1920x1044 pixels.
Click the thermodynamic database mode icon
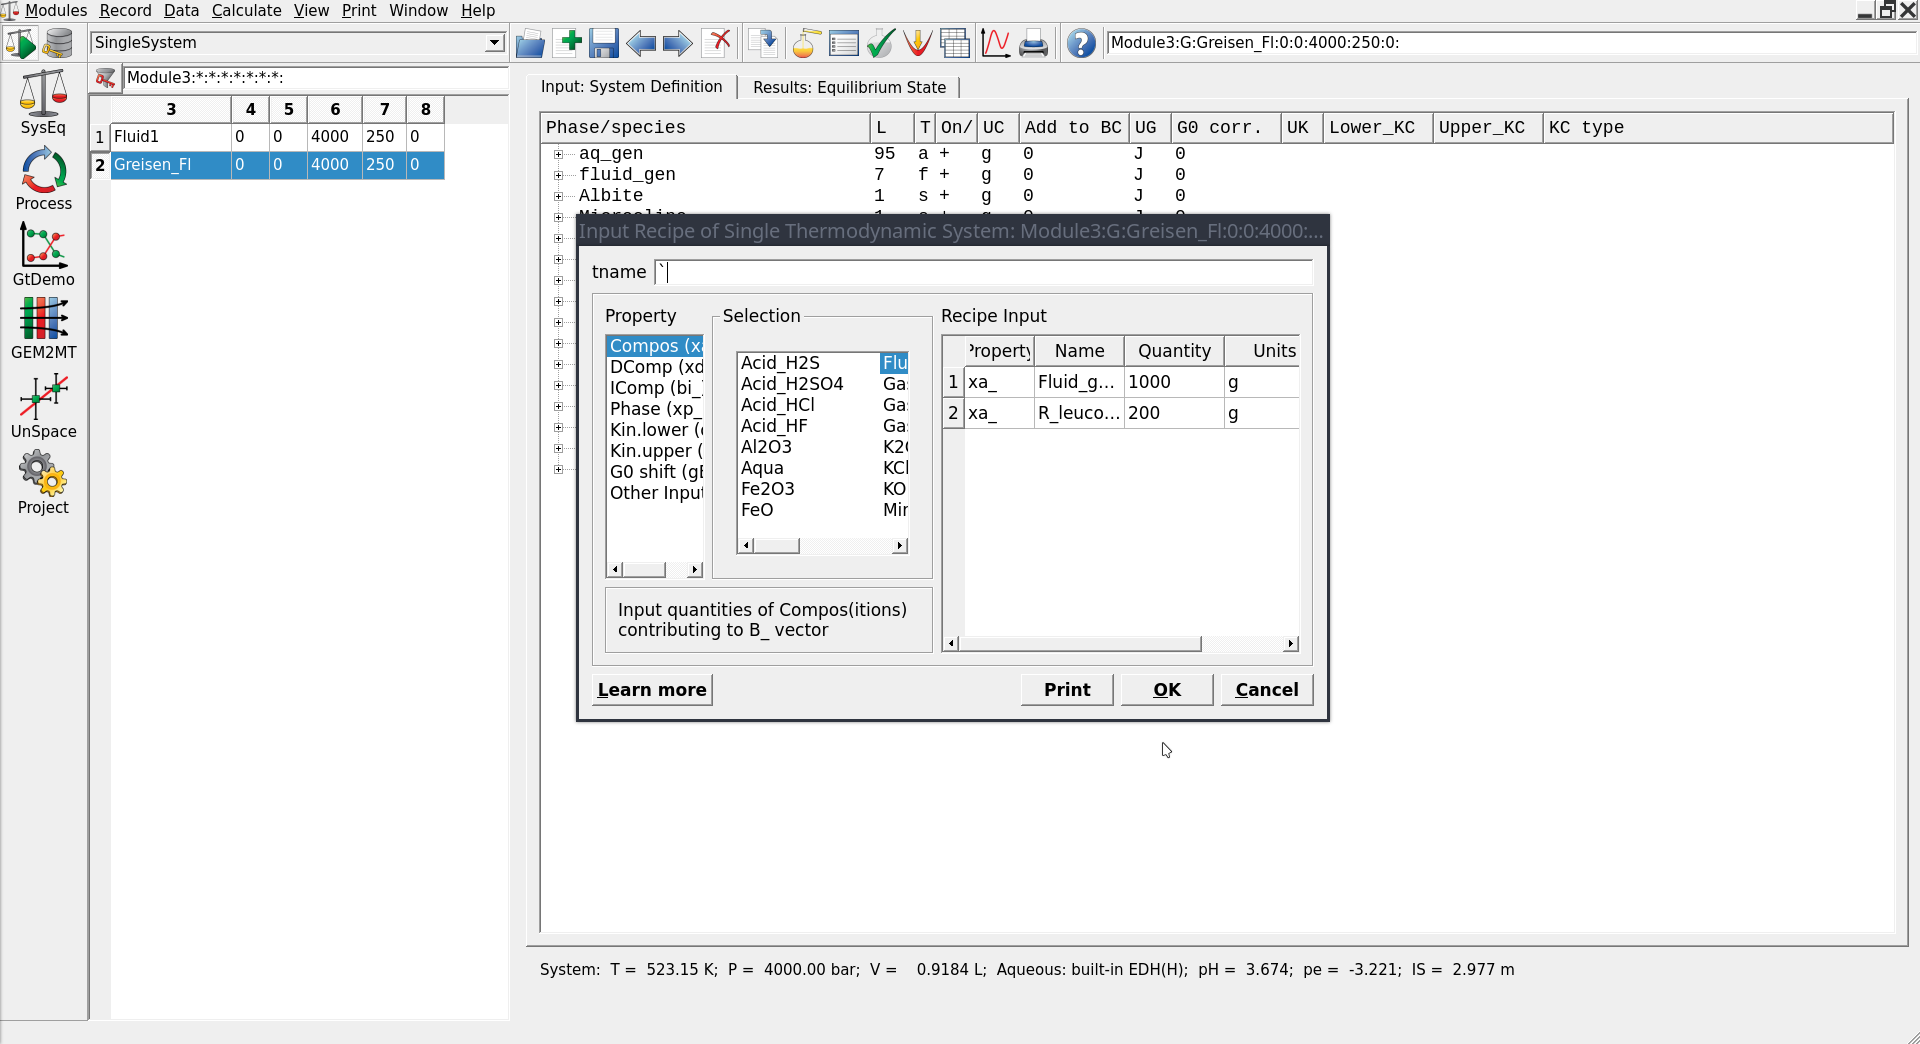pos(59,43)
